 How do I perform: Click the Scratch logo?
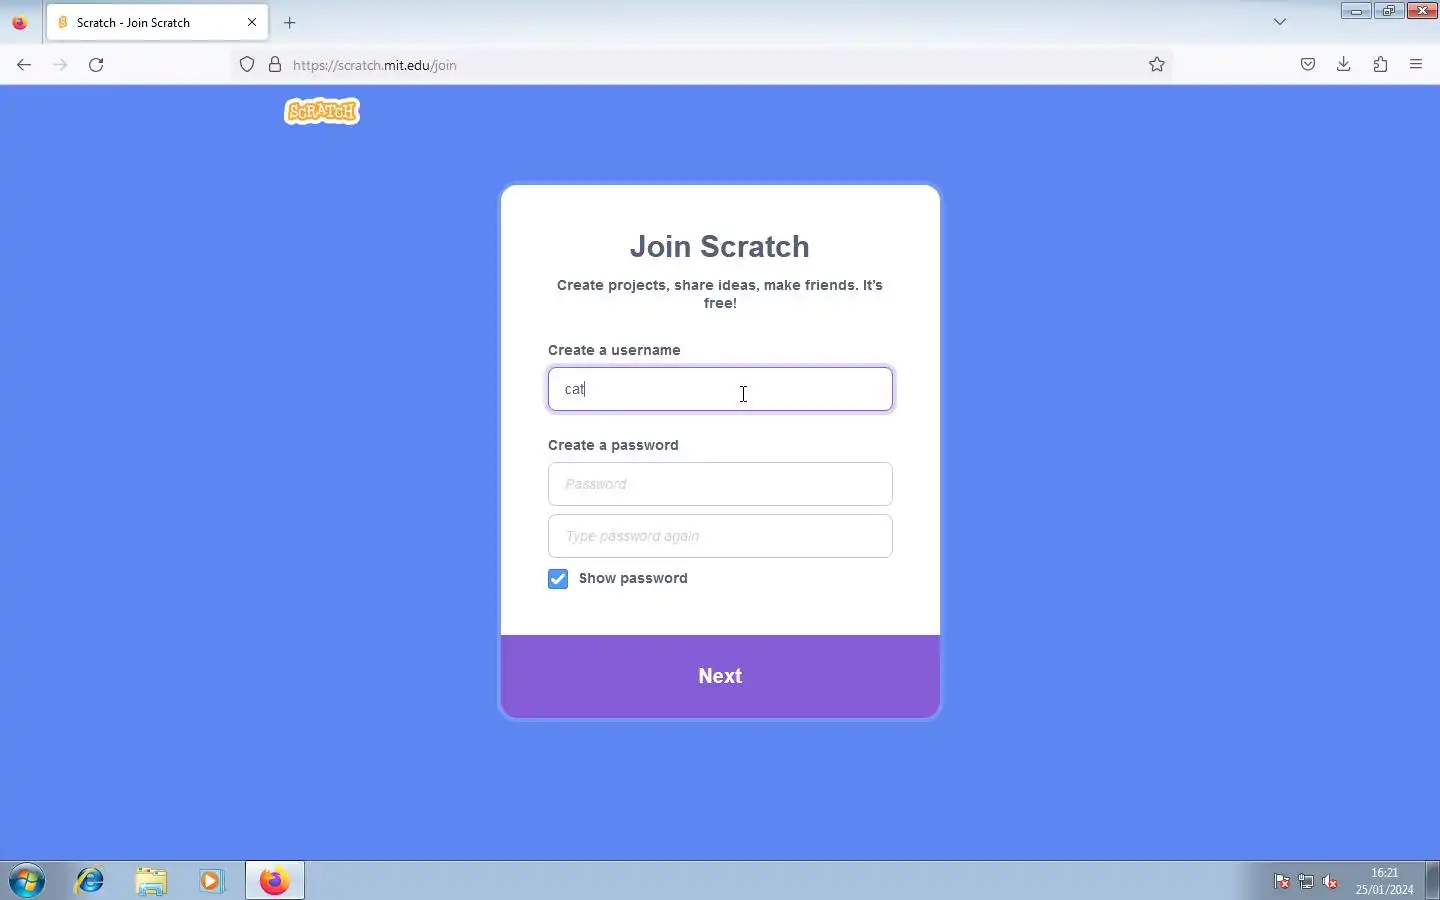click(x=322, y=111)
